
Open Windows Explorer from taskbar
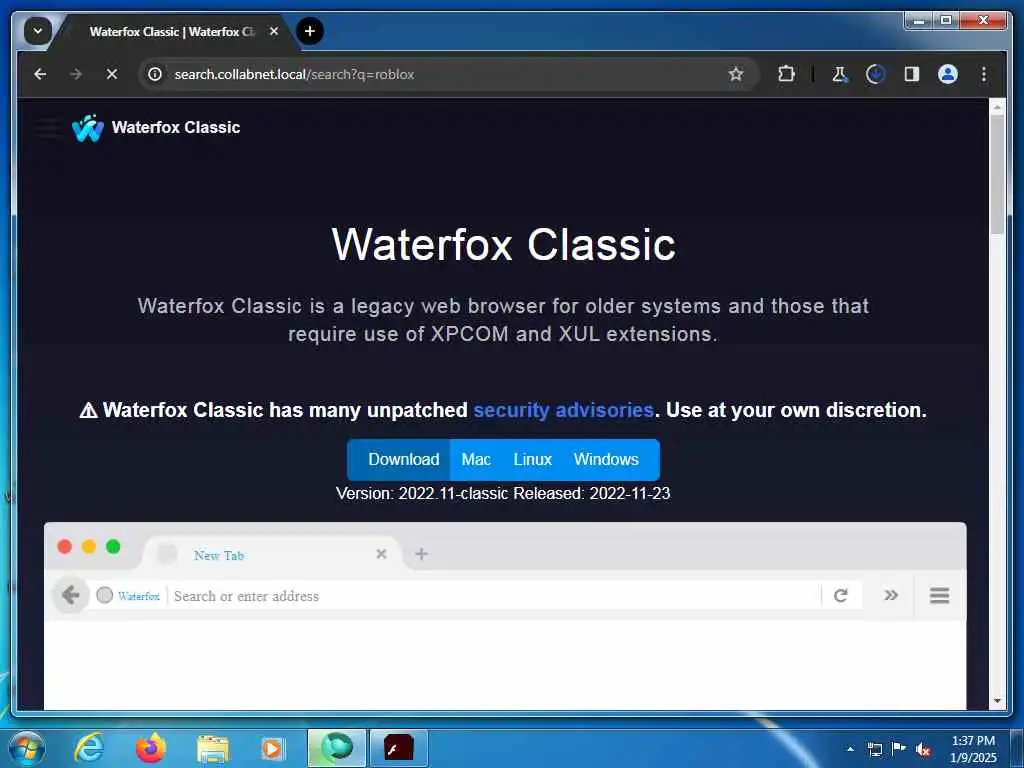[x=212, y=749]
